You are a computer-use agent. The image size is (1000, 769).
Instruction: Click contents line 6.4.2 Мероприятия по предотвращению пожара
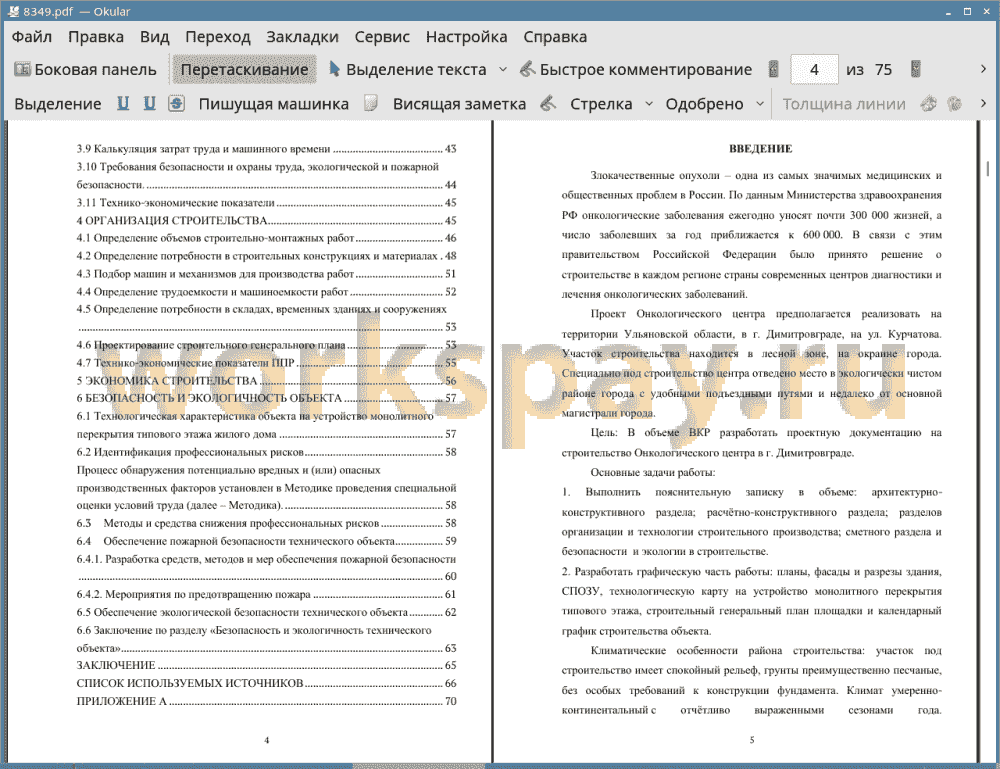267,594
